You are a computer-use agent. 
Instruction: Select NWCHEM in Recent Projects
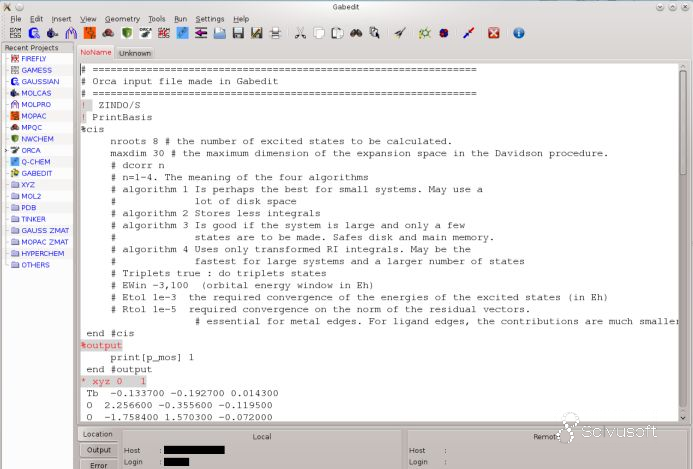pyautogui.click(x=37, y=139)
